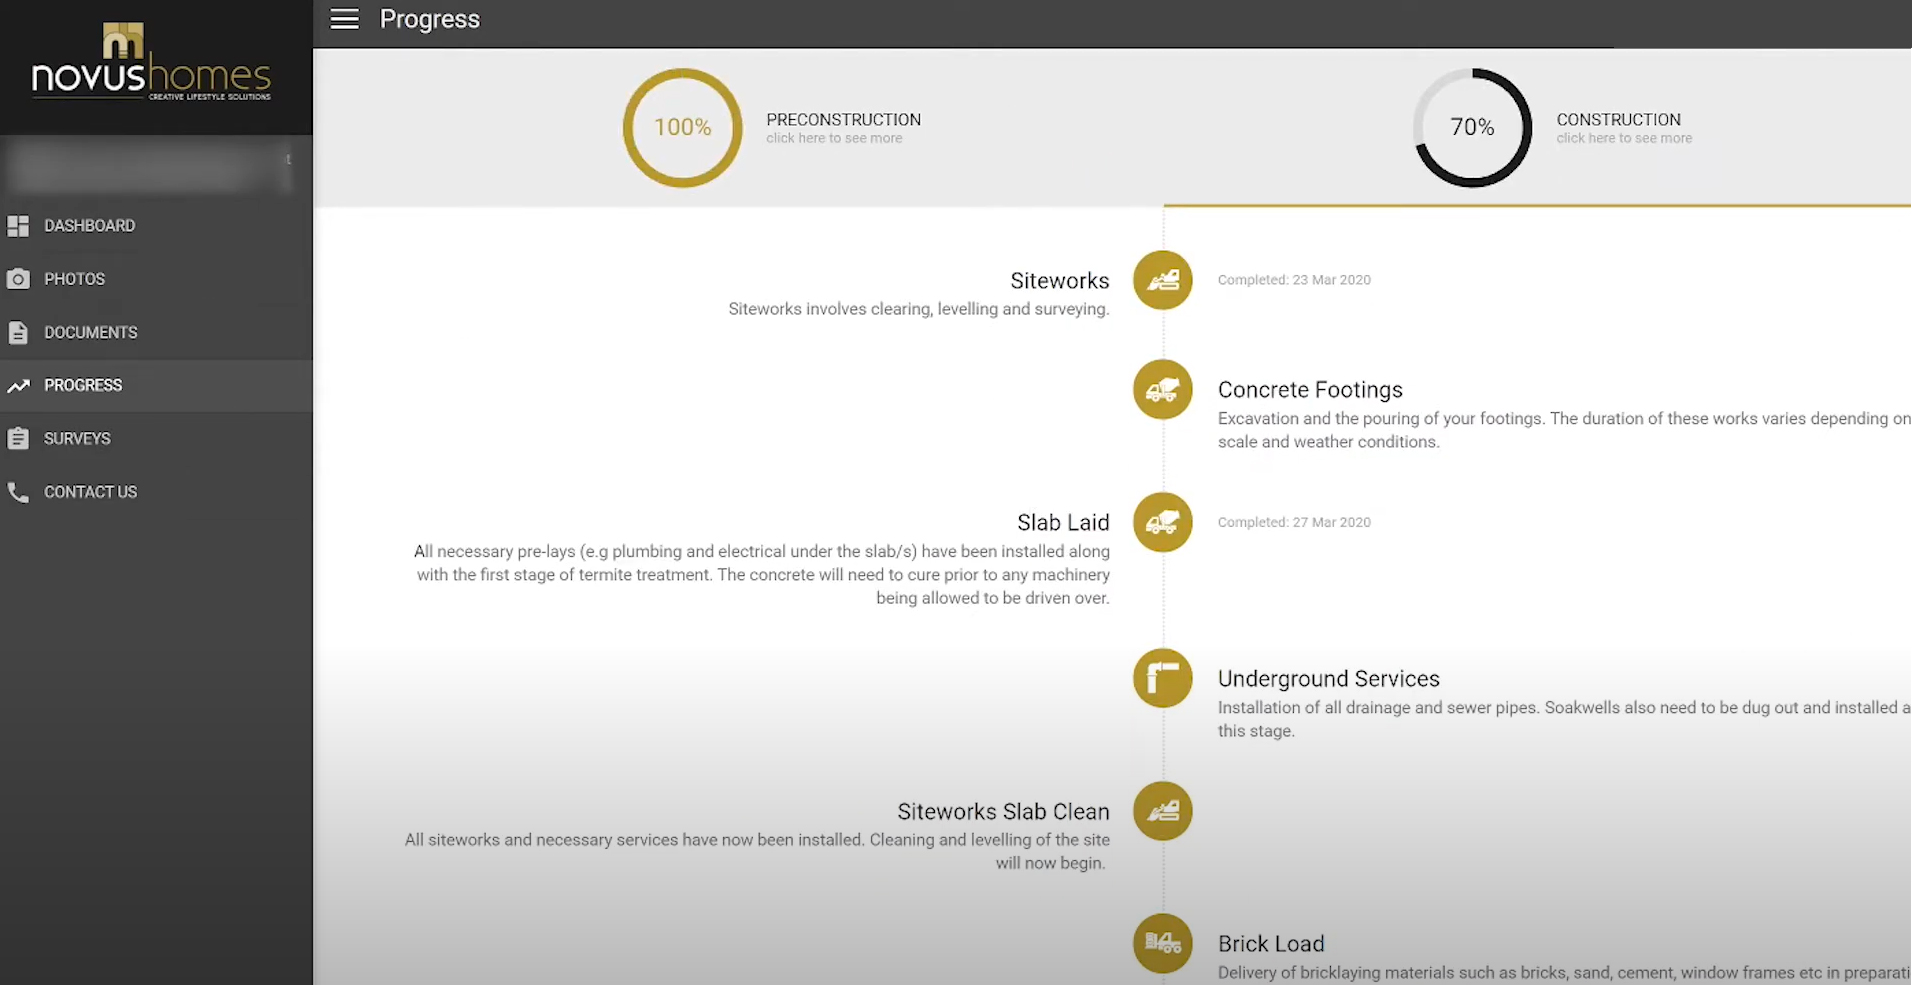Open the Photos camera icon in sidebar

pyautogui.click(x=18, y=279)
